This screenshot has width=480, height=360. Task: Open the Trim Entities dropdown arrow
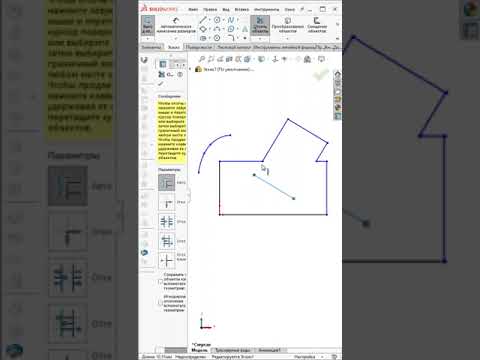coord(260,39)
